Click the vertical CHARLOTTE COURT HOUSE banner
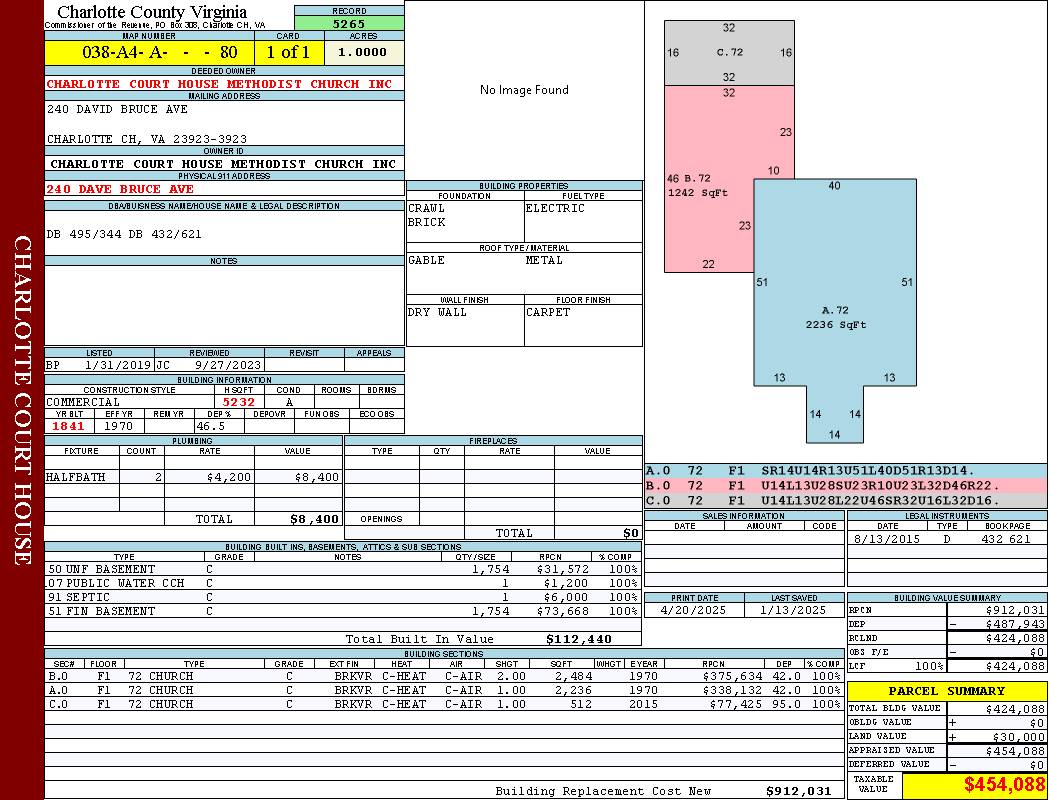 pos(23,400)
